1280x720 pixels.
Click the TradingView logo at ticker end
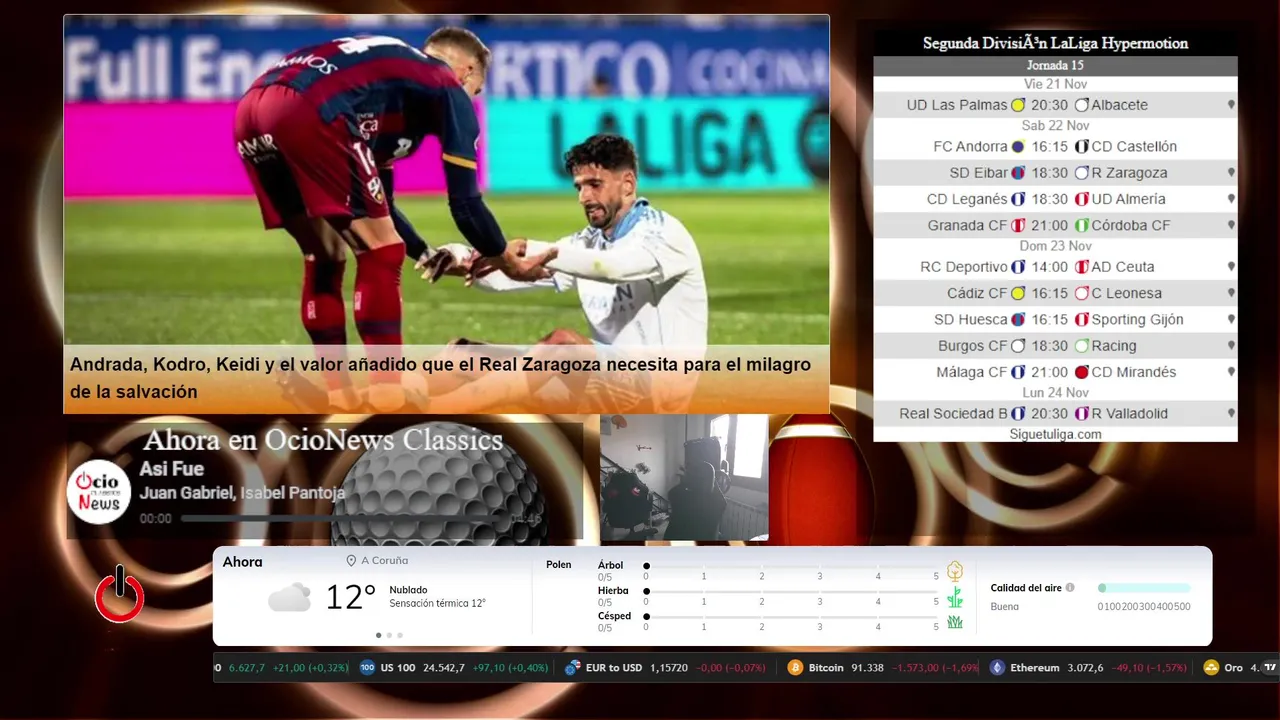(x=1271, y=667)
